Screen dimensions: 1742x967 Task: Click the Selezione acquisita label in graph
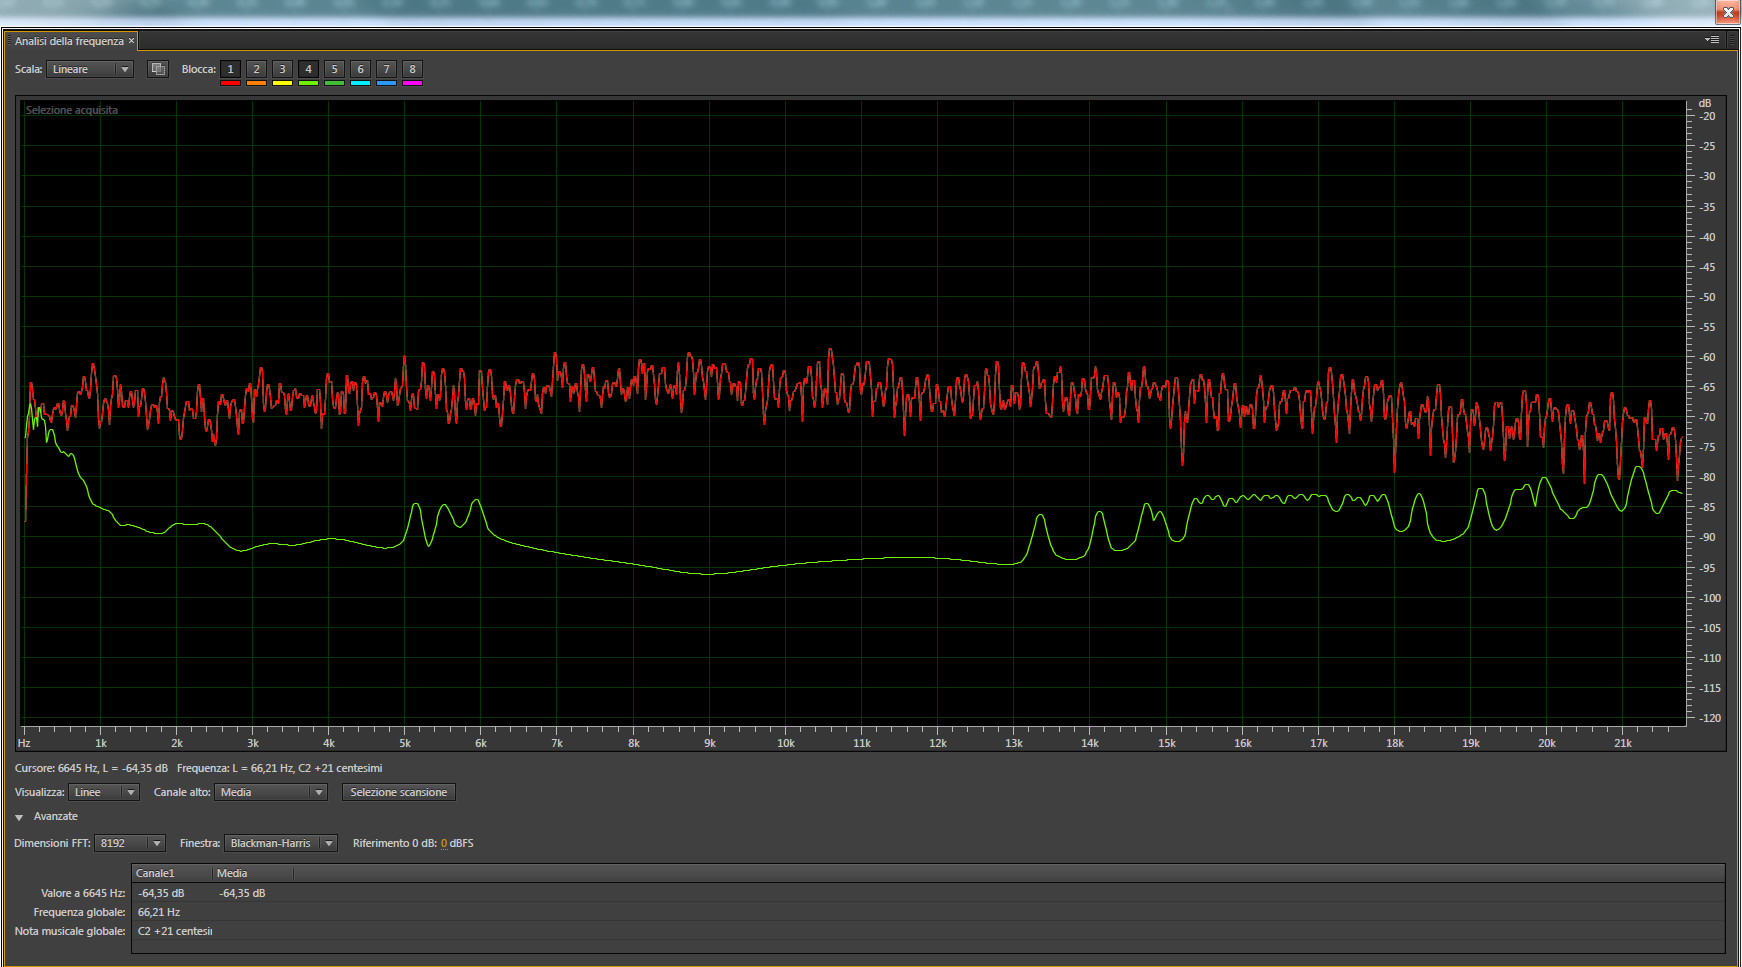point(72,110)
